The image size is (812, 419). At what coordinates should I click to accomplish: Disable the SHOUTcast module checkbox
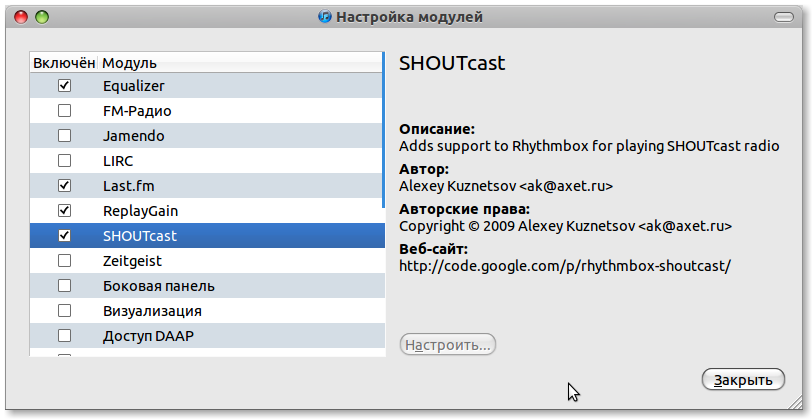64,236
